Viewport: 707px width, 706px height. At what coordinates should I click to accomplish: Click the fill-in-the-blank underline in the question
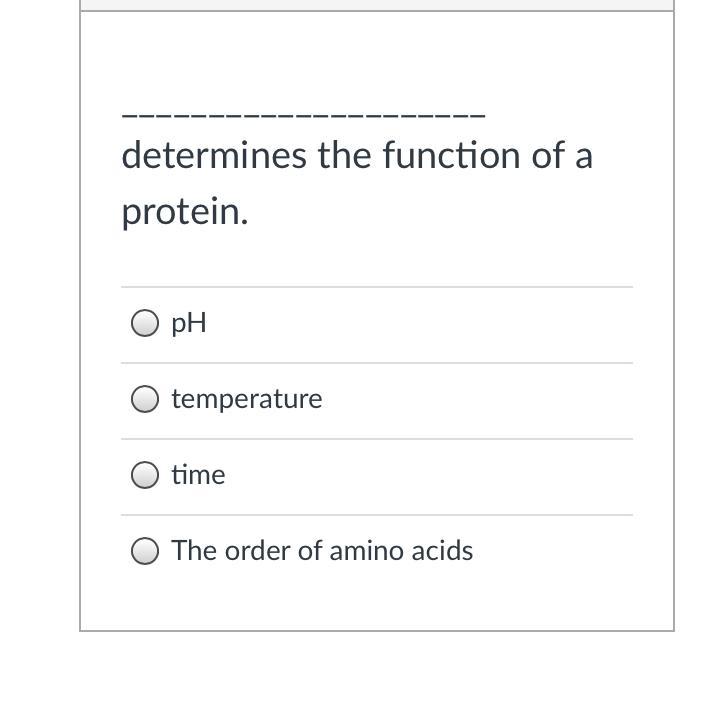(x=303, y=115)
